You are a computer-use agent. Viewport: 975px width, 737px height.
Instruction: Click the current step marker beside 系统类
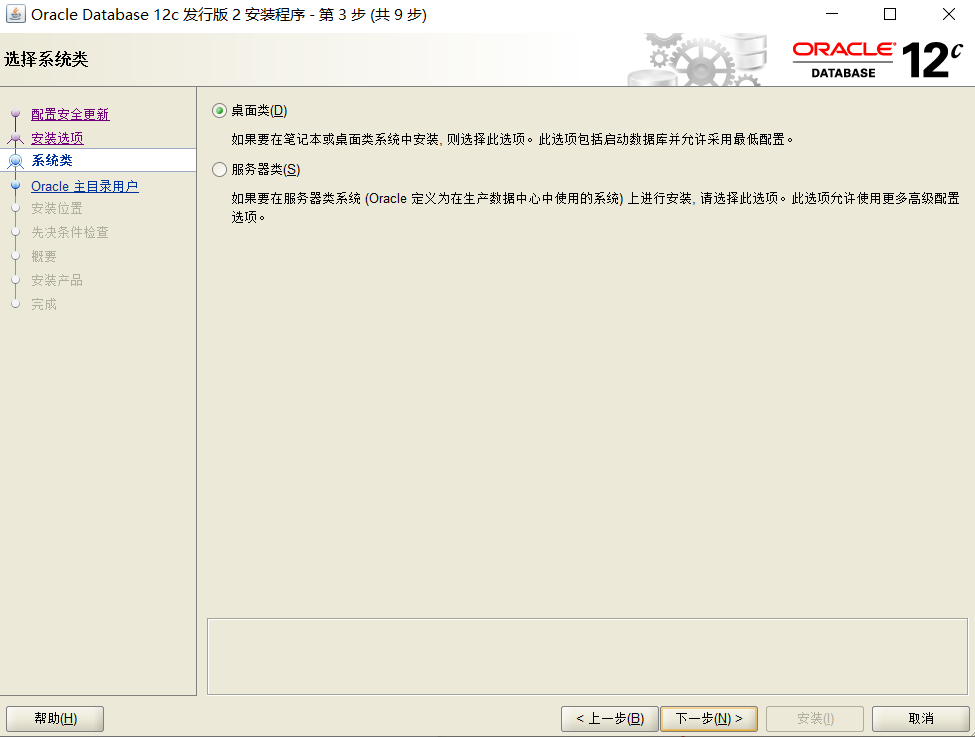[x=16, y=161]
